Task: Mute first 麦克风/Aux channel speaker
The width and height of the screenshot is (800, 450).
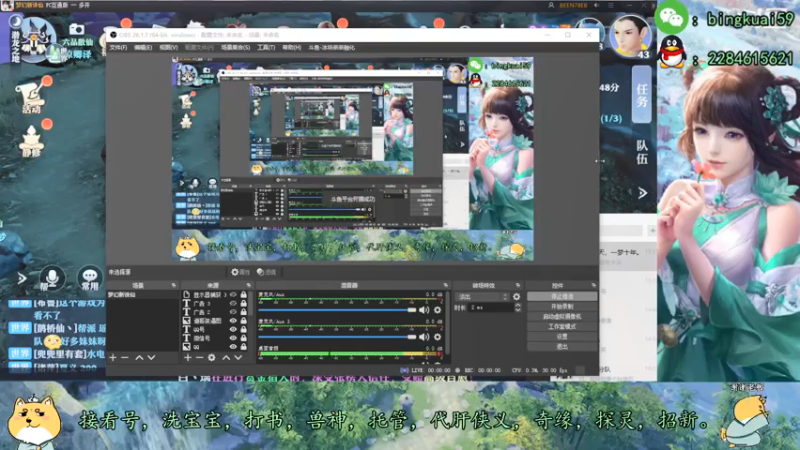Action: point(424,310)
